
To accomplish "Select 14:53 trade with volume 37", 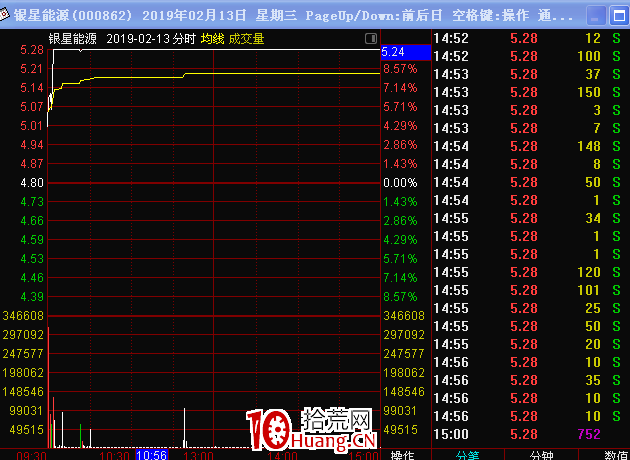I will pos(528,74).
